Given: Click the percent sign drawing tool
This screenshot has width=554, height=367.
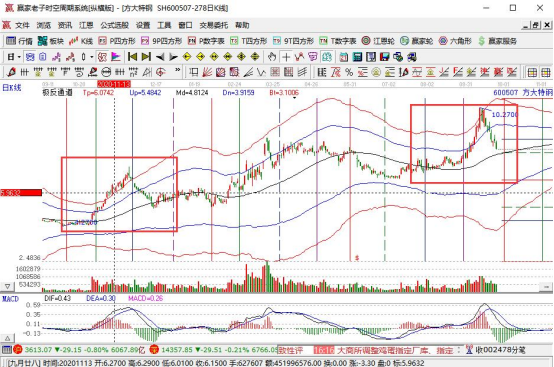Looking at the screenshot, I should point(349,72).
